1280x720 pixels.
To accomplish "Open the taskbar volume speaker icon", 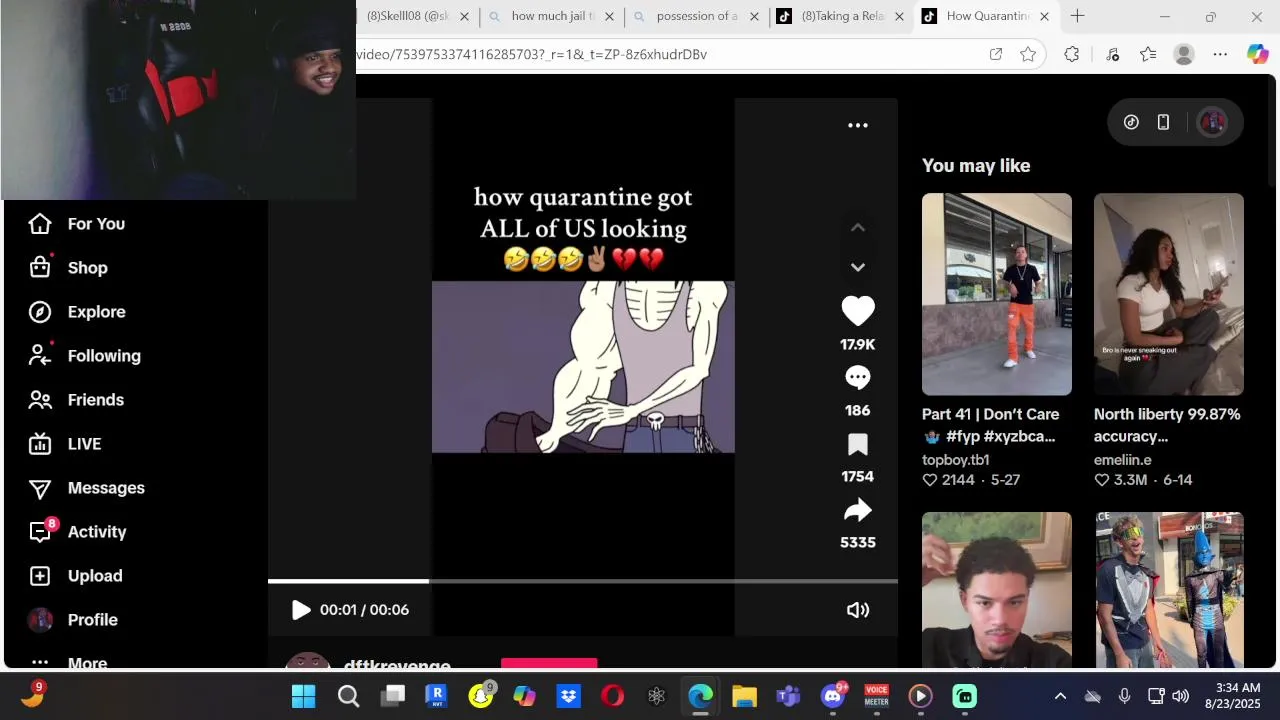I will (1180, 696).
